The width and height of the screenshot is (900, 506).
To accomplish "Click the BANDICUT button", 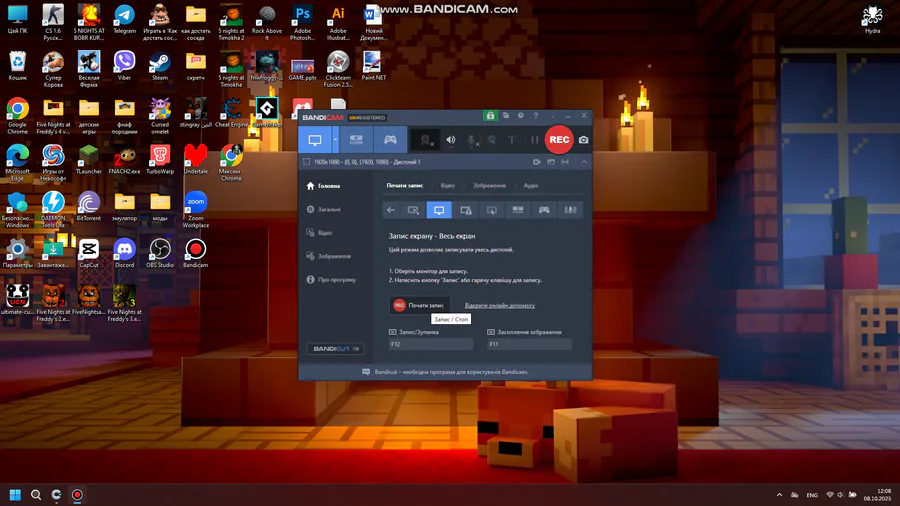I will (335, 348).
